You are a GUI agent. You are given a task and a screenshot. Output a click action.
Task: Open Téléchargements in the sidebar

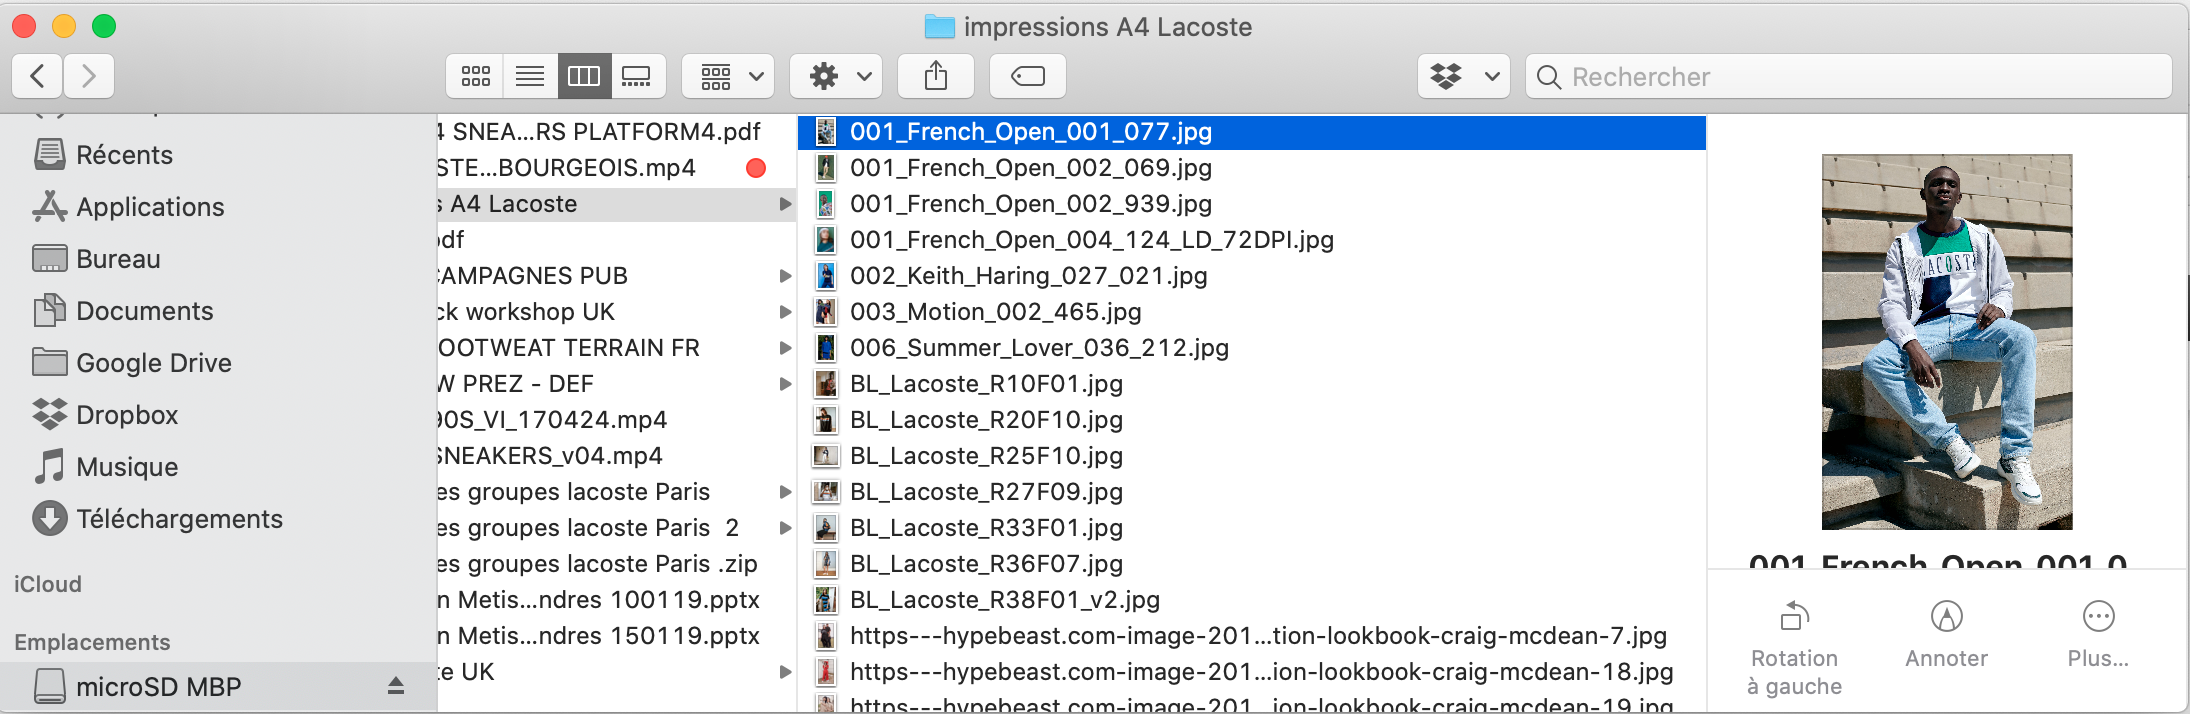(x=179, y=519)
